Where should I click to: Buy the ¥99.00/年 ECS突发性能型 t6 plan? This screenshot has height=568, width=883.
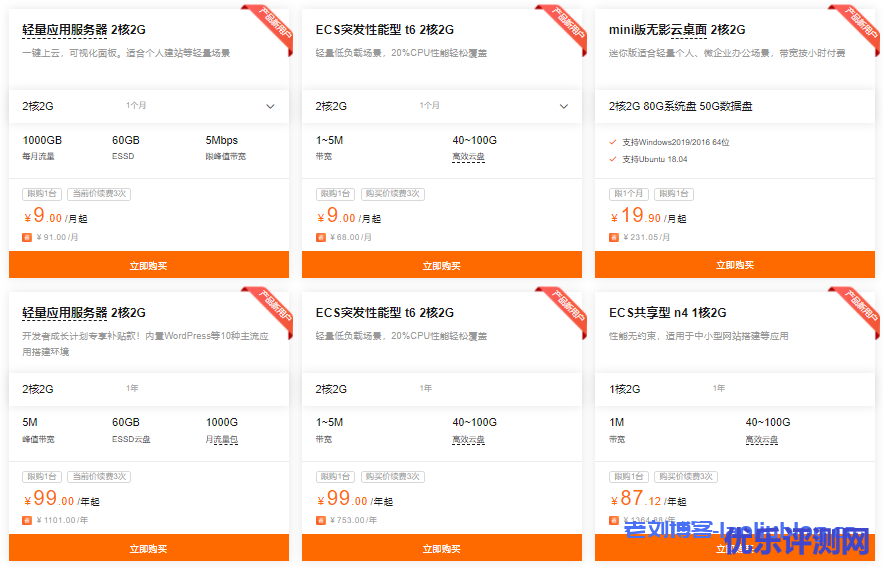point(441,548)
